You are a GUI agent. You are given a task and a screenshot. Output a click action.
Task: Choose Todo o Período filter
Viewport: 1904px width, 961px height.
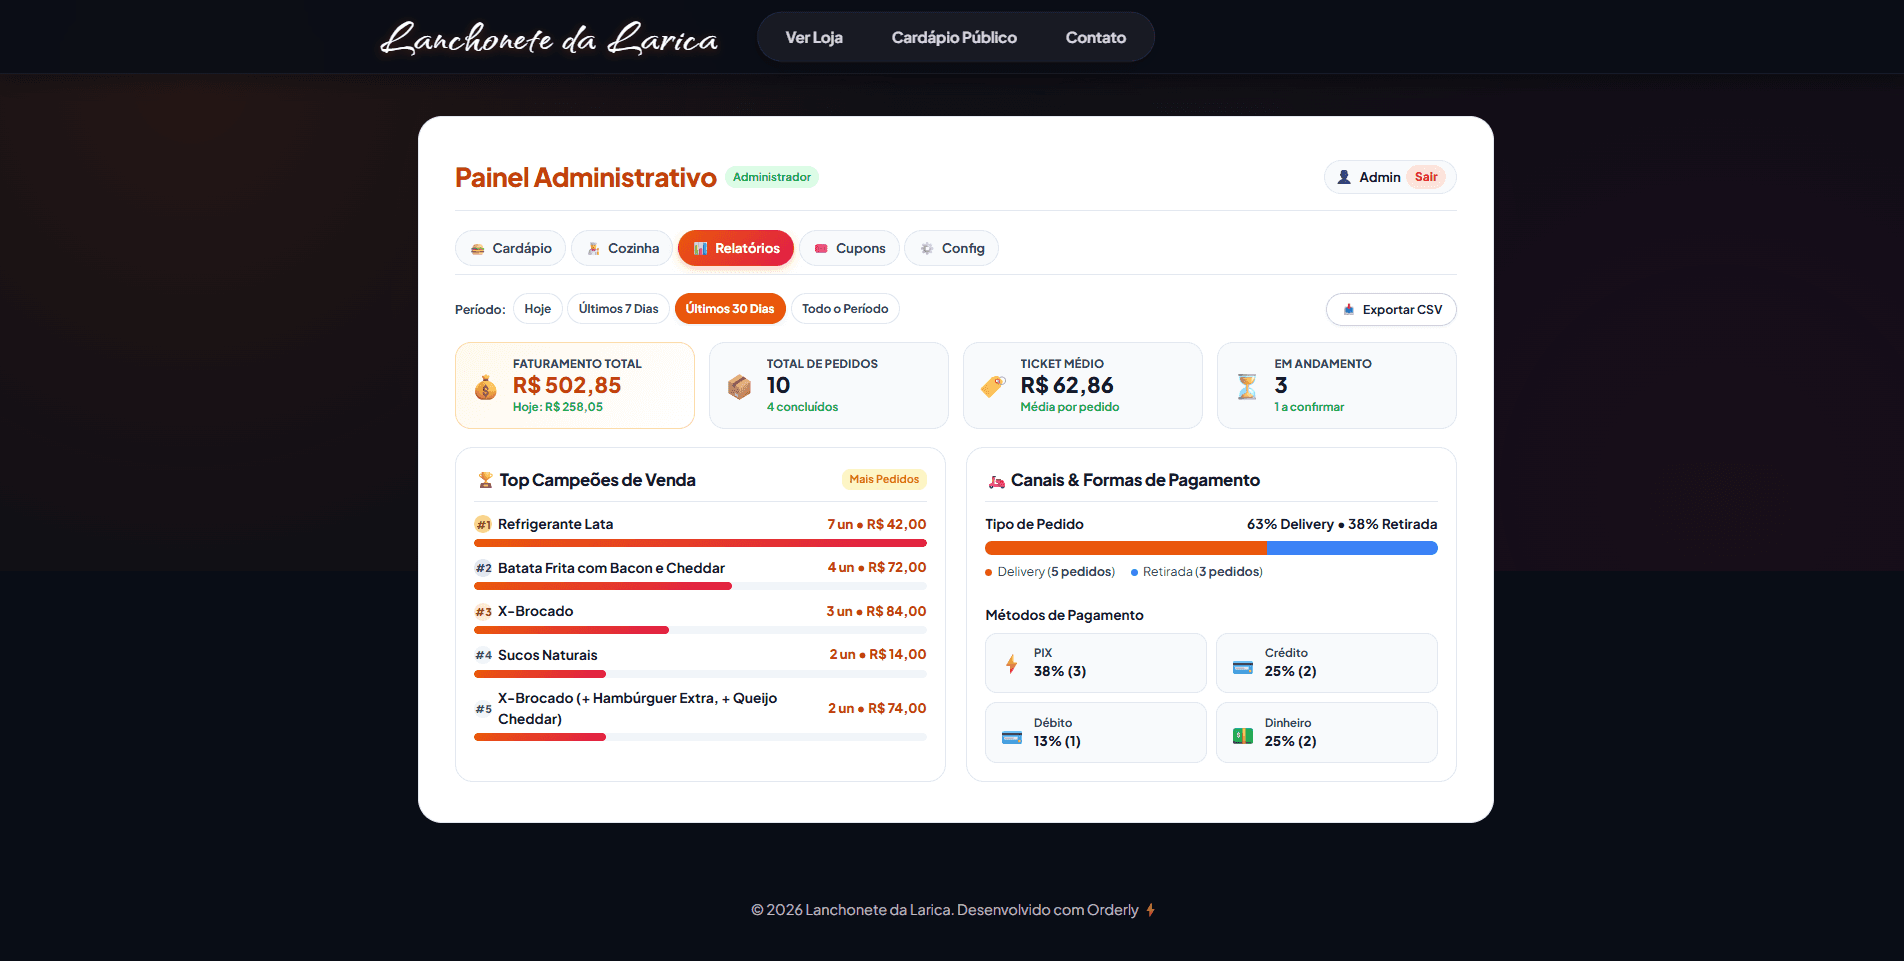(x=845, y=309)
